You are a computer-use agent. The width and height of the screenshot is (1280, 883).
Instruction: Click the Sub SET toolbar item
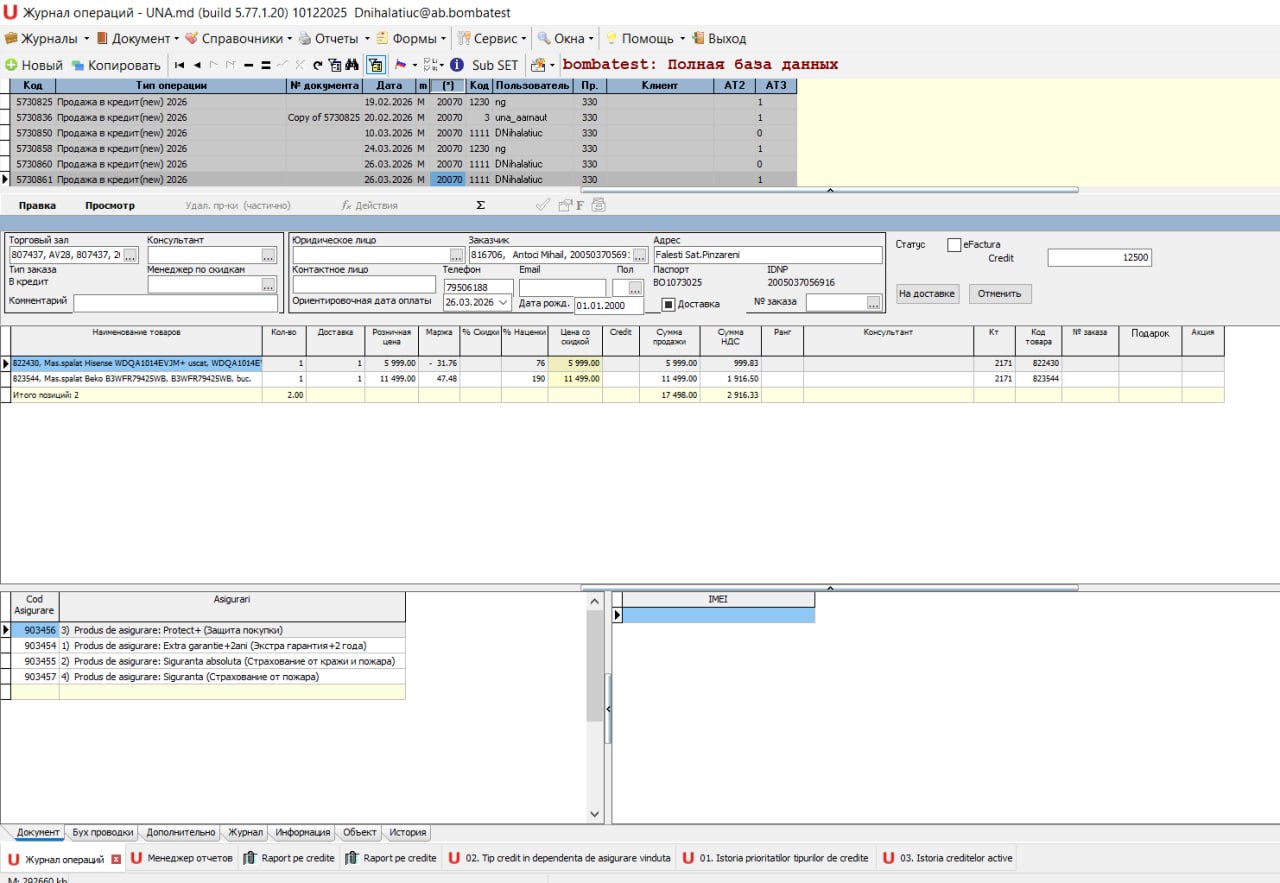pos(495,65)
